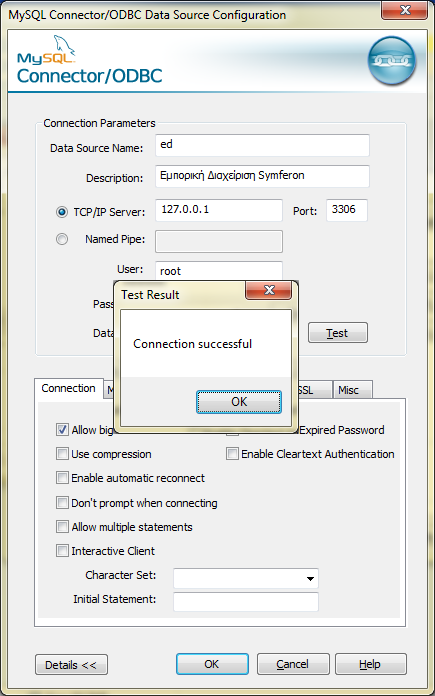Enable automatic reconnect checkbox
The width and height of the screenshot is (435, 696).
point(62,478)
